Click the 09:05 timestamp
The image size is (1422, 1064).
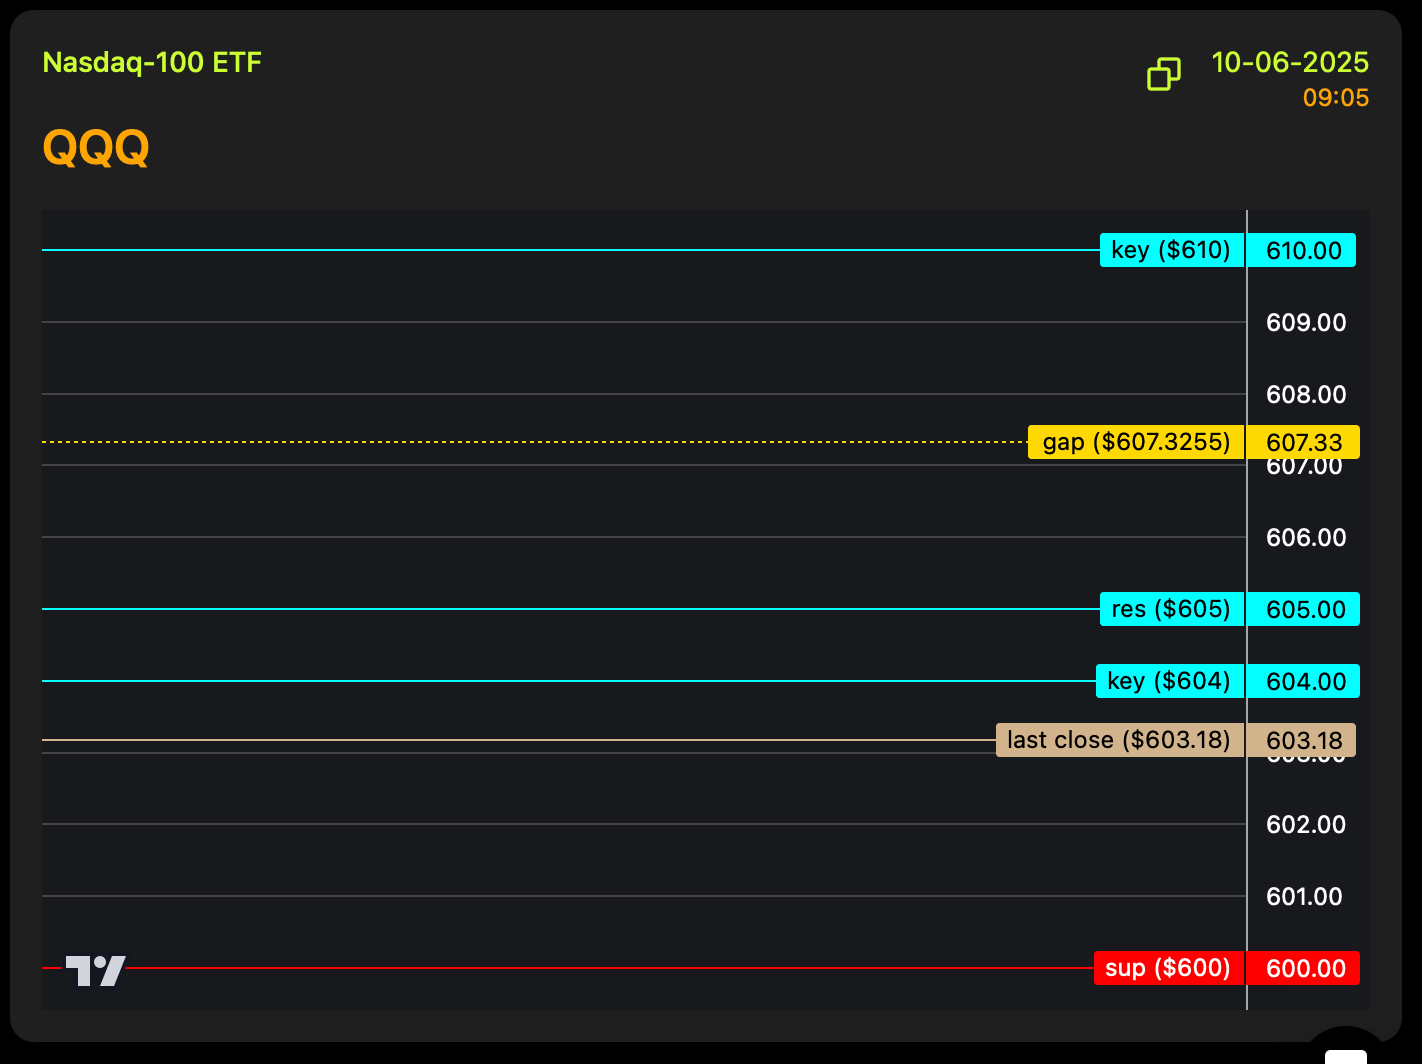(1336, 98)
